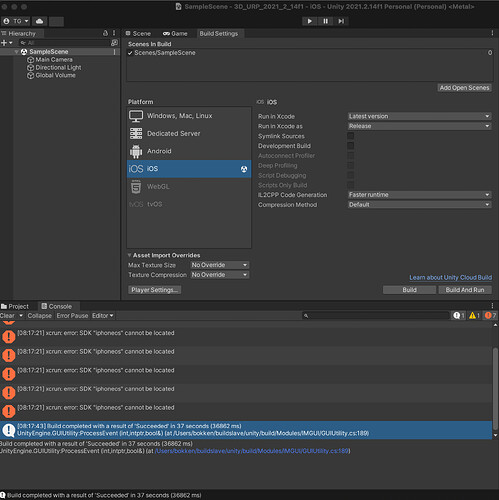Enable the Development Build checkbox
Viewport: 499px width, 500px height.
[351, 146]
